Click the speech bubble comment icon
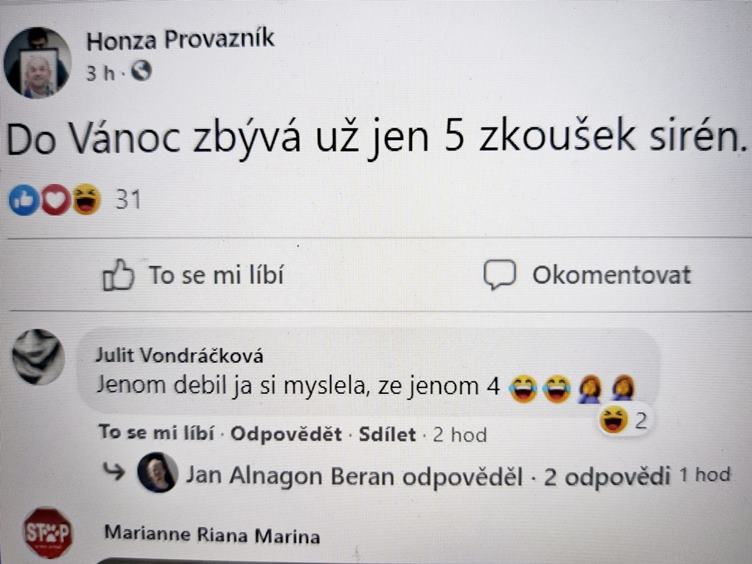The image size is (752, 564). (x=500, y=275)
